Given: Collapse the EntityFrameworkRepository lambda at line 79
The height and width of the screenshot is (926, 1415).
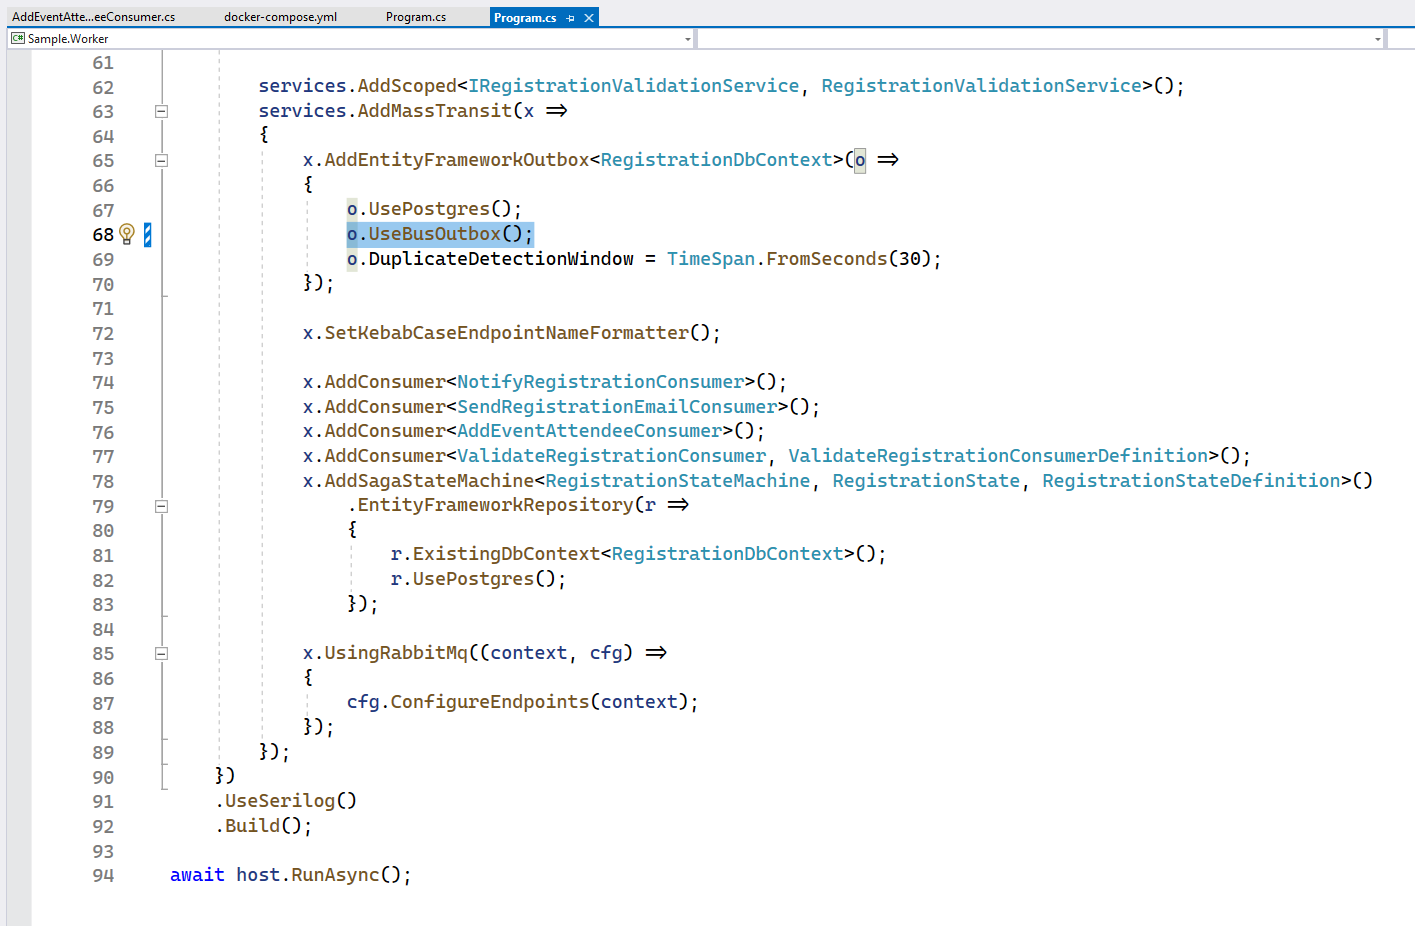Looking at the screenshot, I should pos(161,506).
